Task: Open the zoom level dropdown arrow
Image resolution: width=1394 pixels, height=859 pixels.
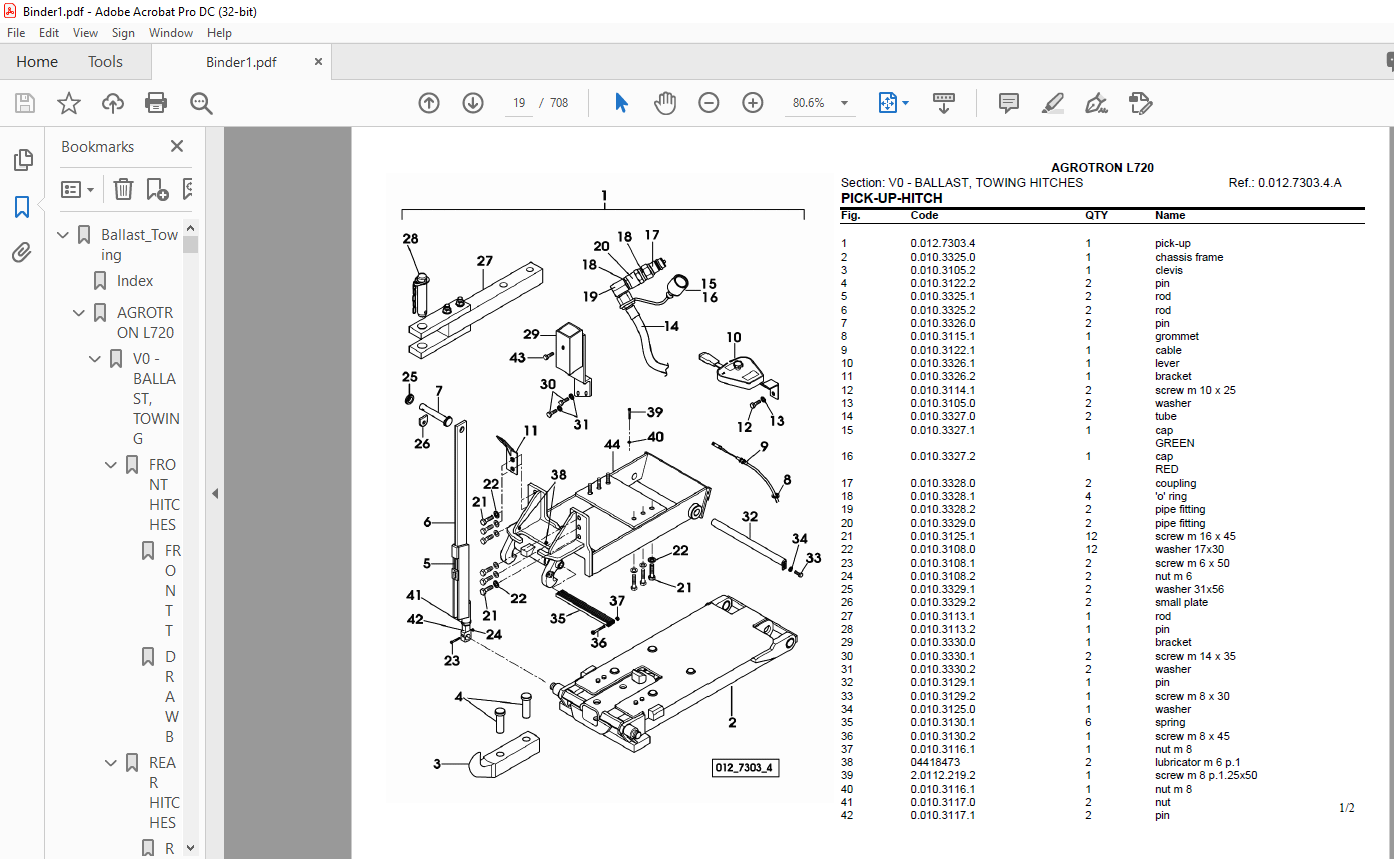Action: coord(844,103)
